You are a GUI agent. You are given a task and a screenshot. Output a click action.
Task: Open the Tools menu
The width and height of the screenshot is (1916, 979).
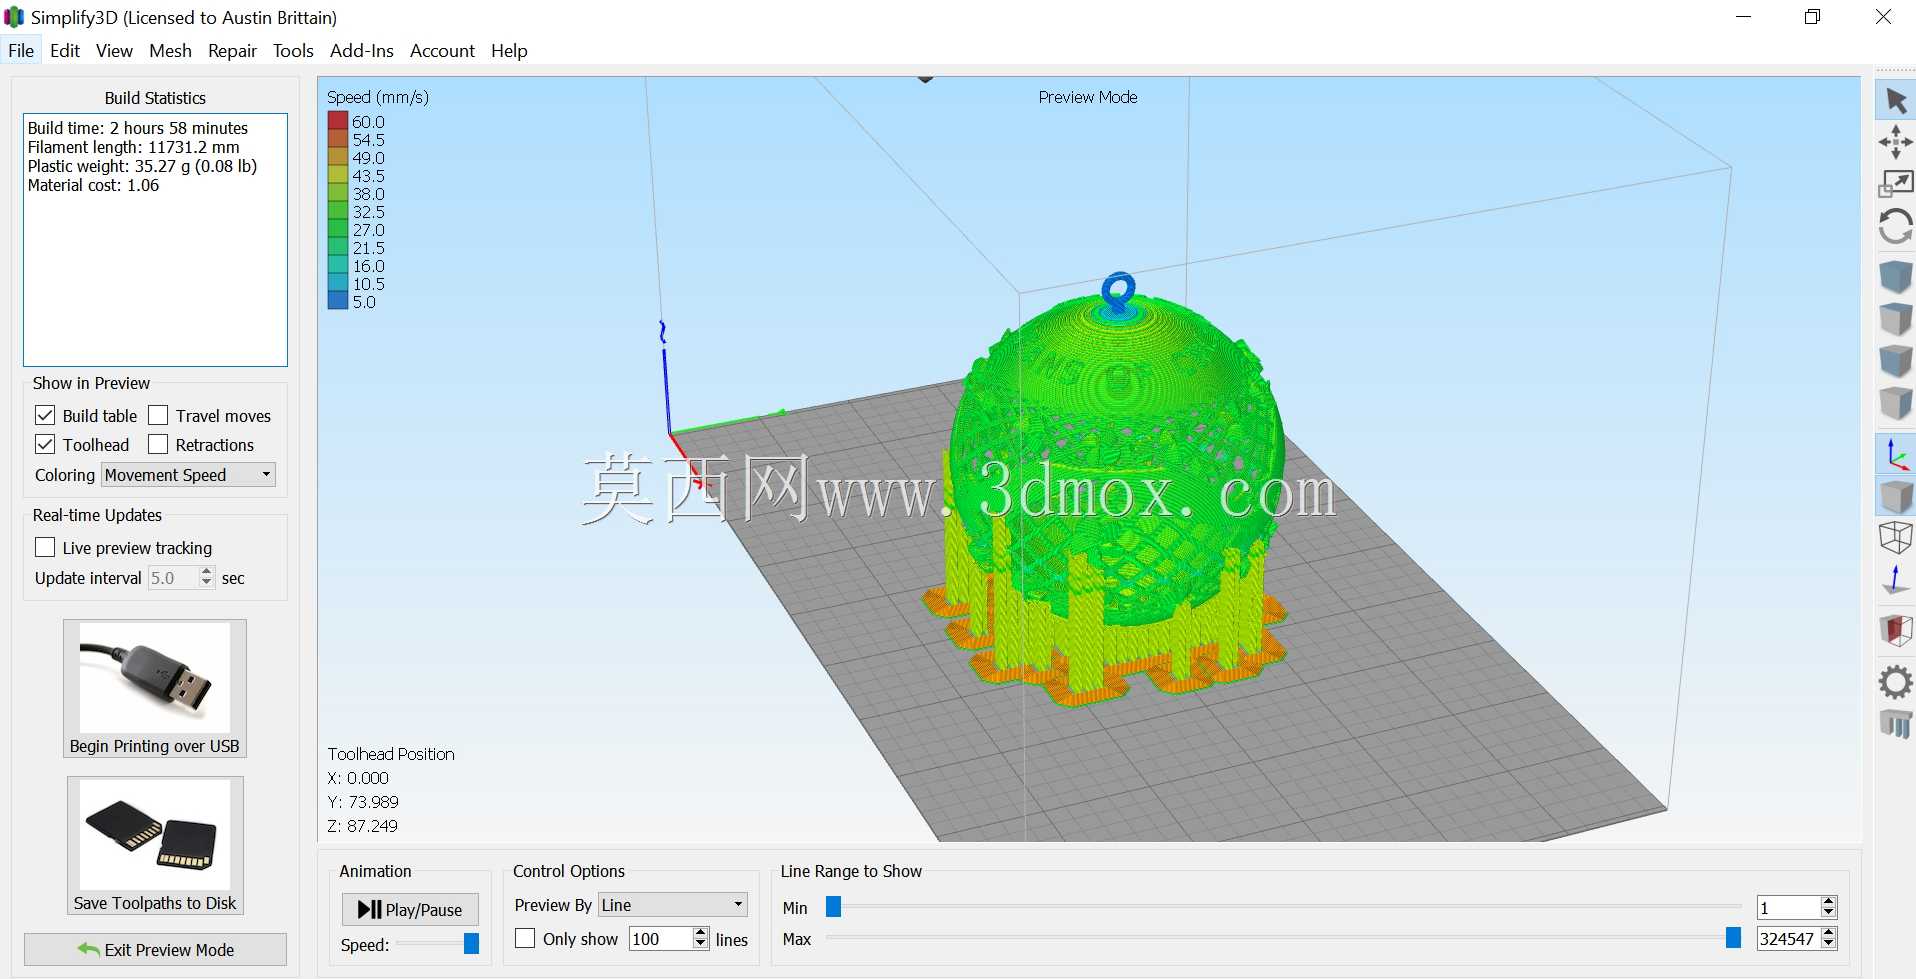[x=293, y=51]
